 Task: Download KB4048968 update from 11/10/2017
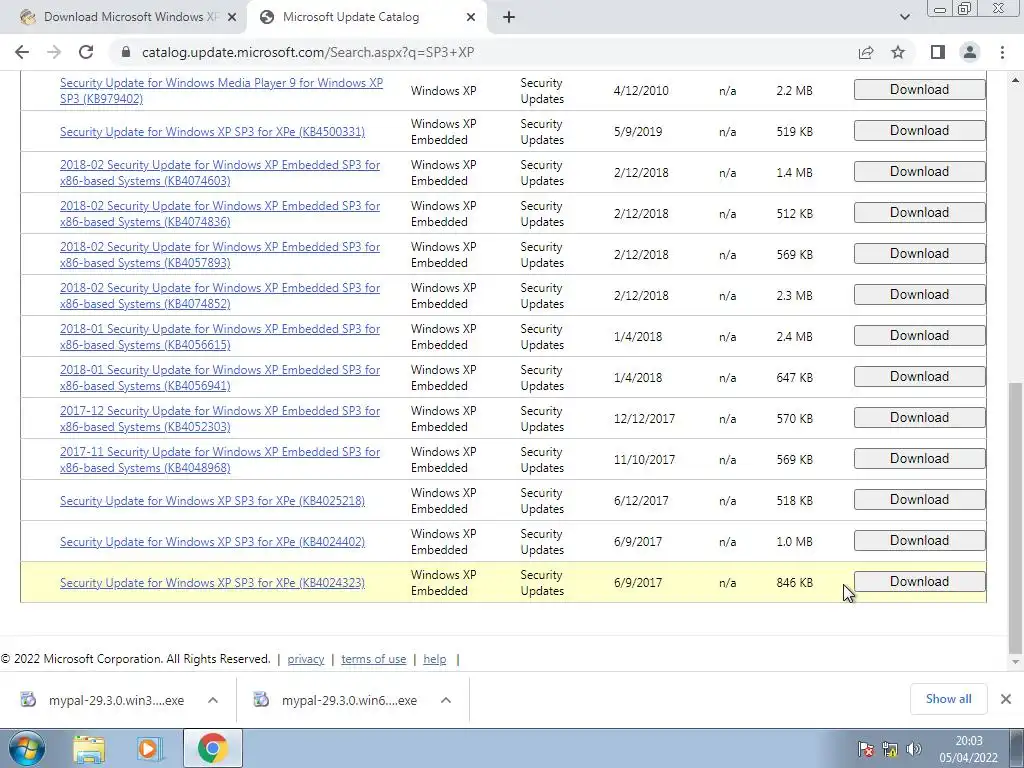click(x=920, y=458)
